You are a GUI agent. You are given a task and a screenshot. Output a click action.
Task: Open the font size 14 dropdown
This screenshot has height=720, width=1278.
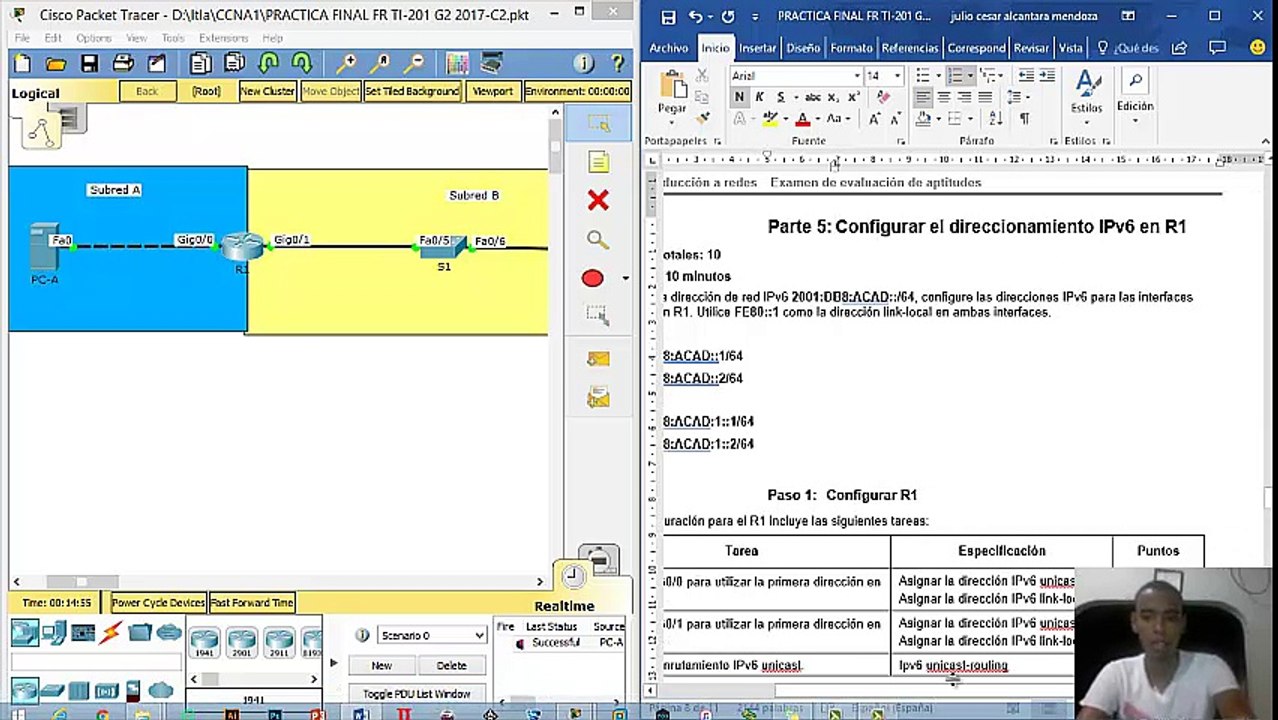pyautogui.click(x=897, y=76)
